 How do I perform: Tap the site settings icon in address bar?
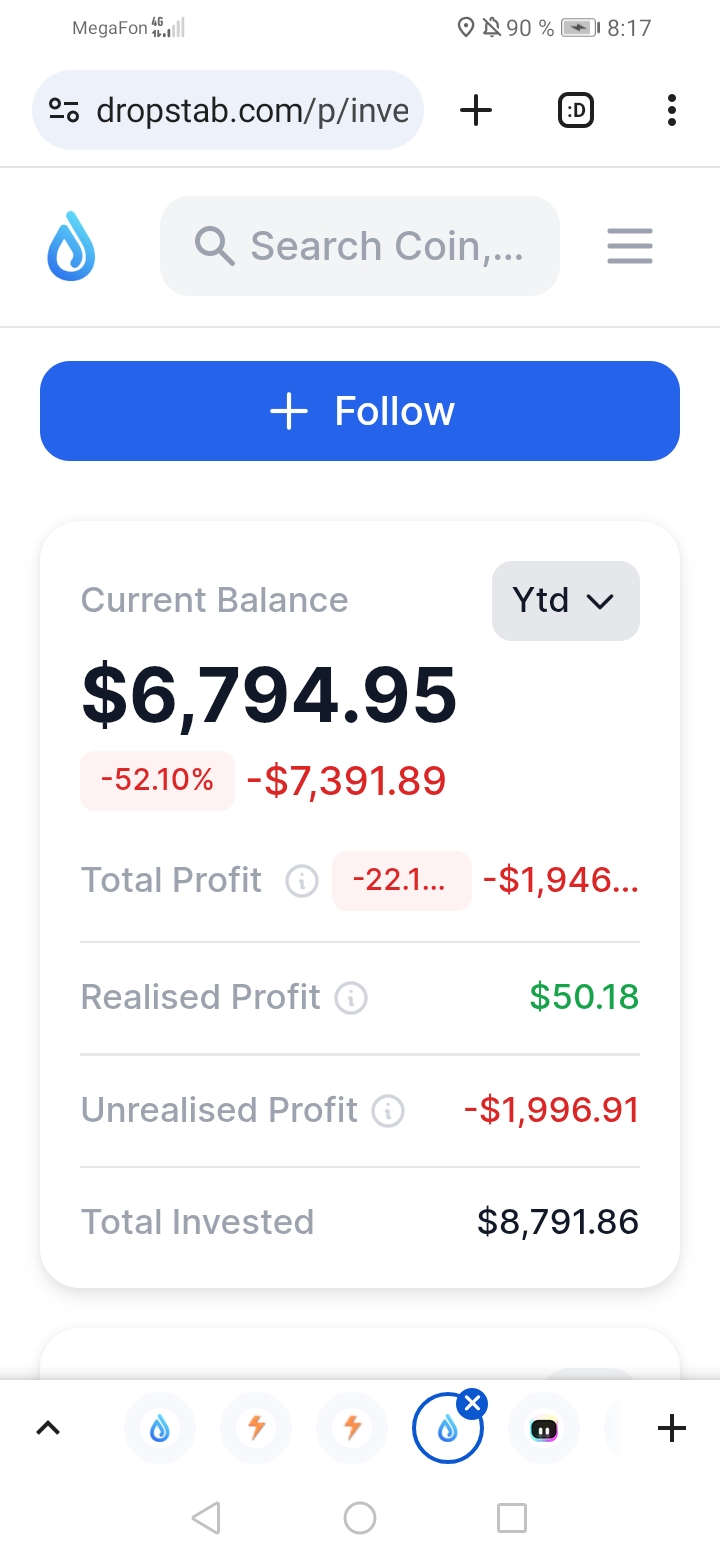coord(64,110)
